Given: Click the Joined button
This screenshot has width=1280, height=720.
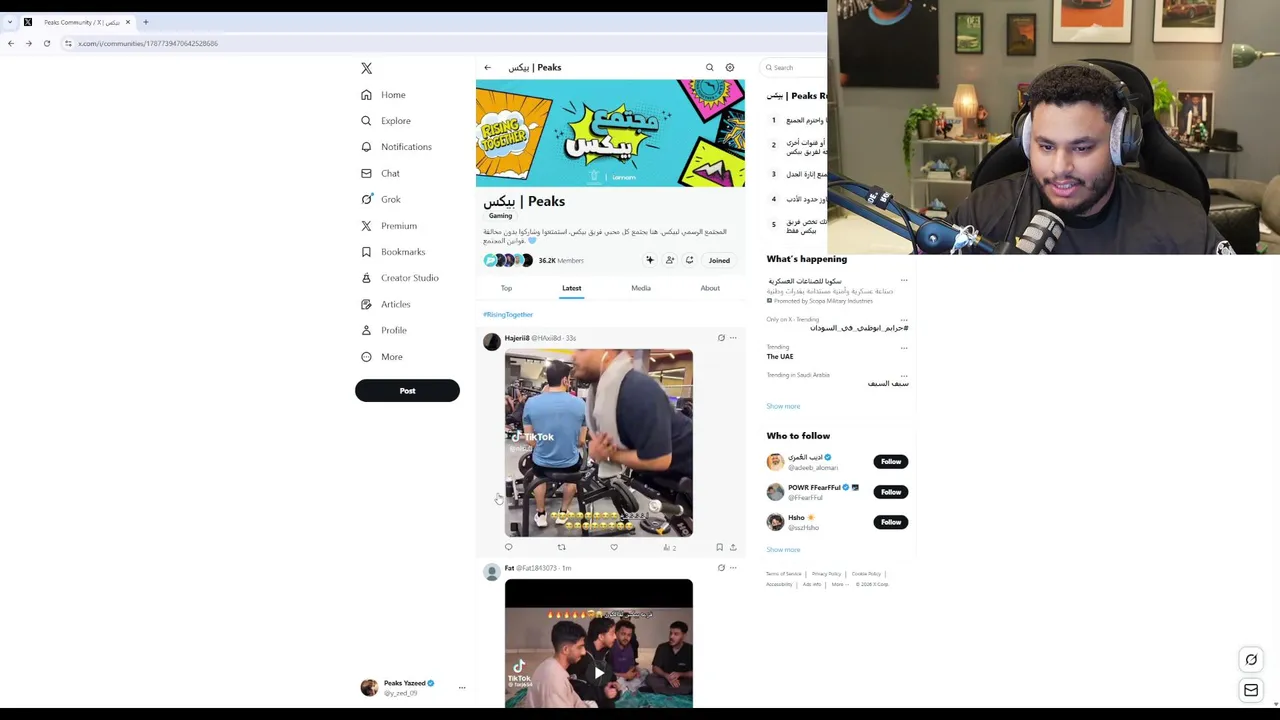Looking at the screenshot, I should [719, 260].
